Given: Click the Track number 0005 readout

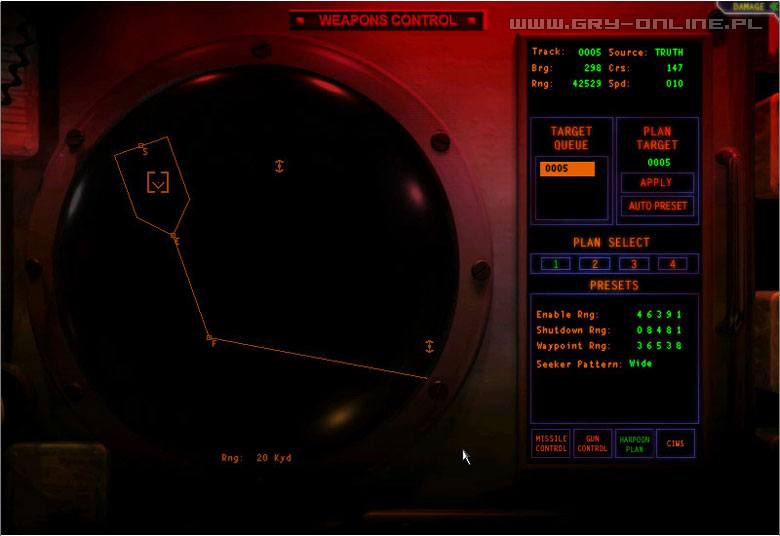Looking at the screenshot, I should tap(589, 52).
